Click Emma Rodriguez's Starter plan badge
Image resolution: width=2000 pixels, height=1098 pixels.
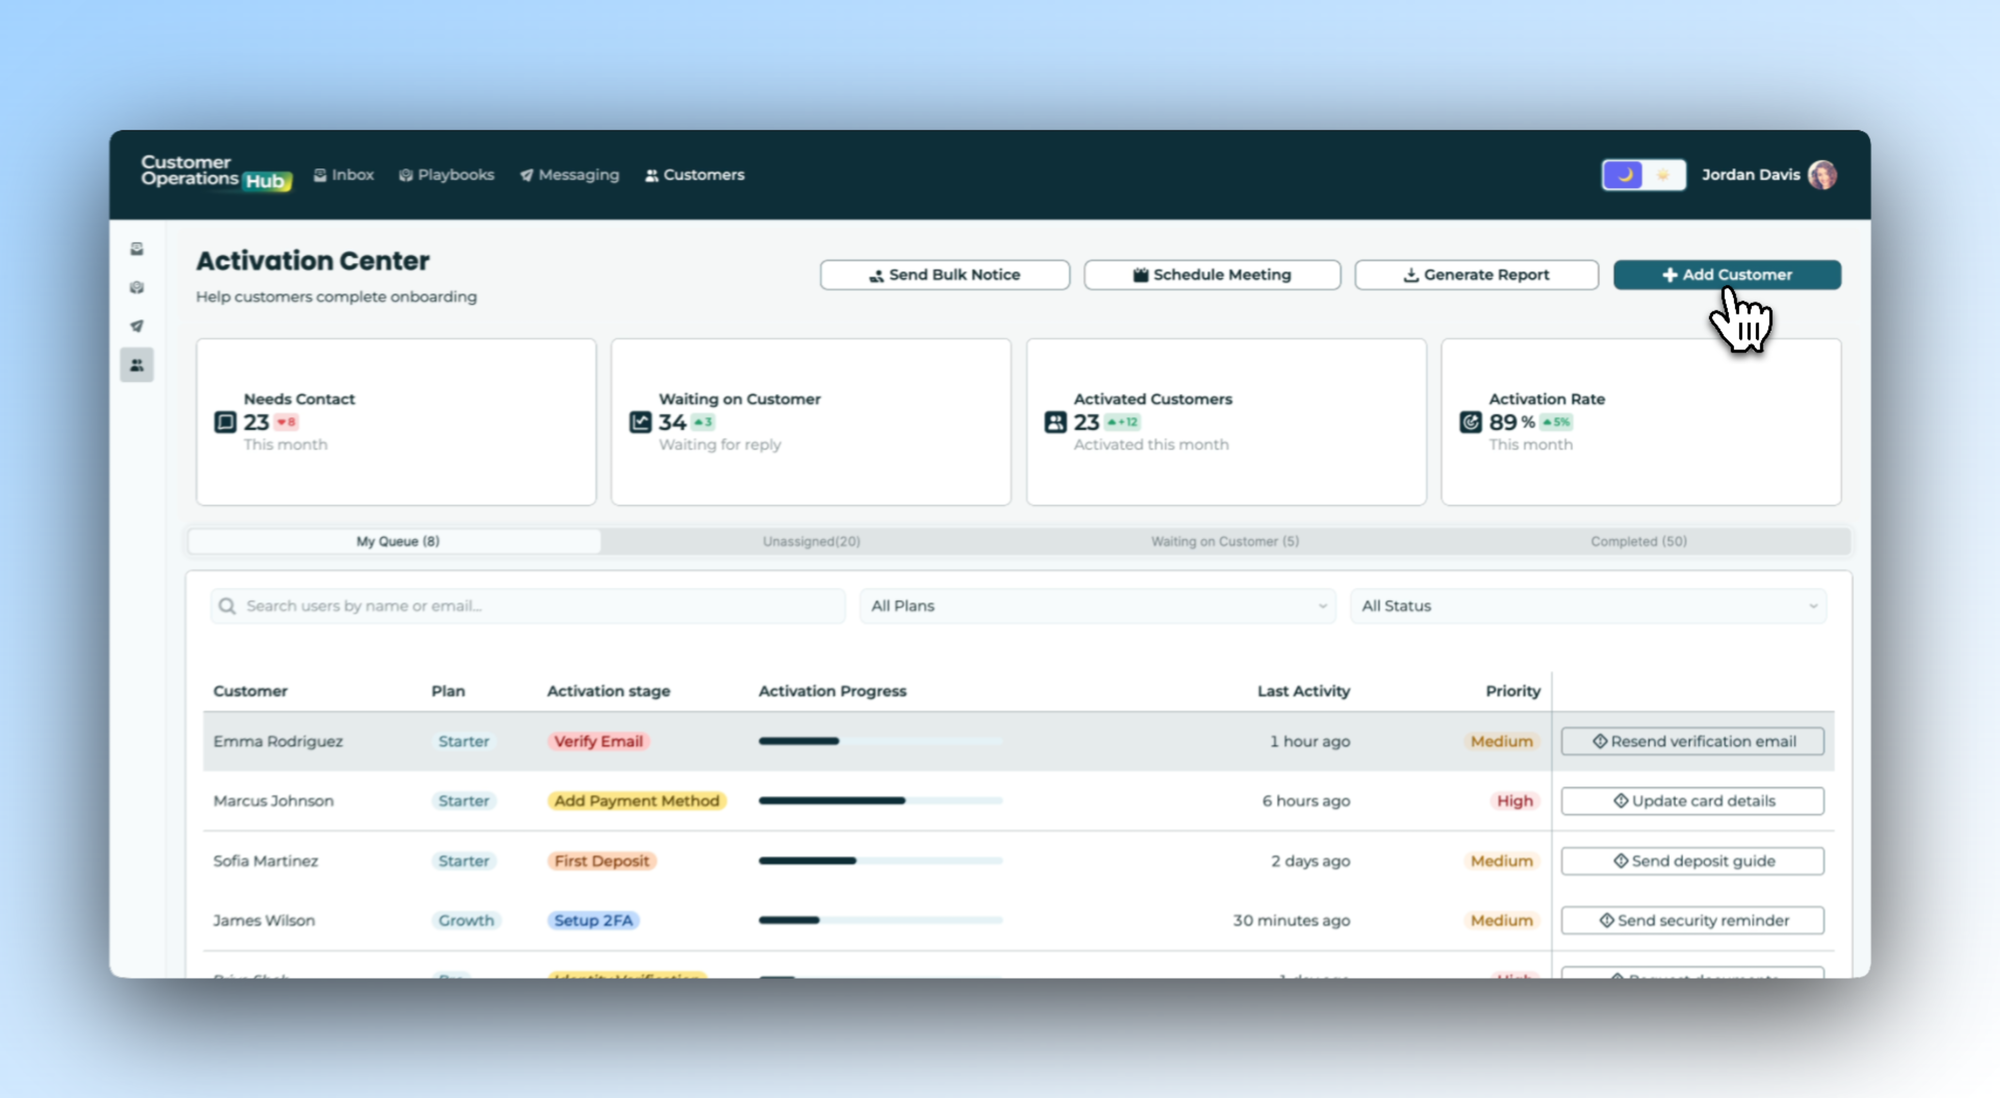pos(464,741)
